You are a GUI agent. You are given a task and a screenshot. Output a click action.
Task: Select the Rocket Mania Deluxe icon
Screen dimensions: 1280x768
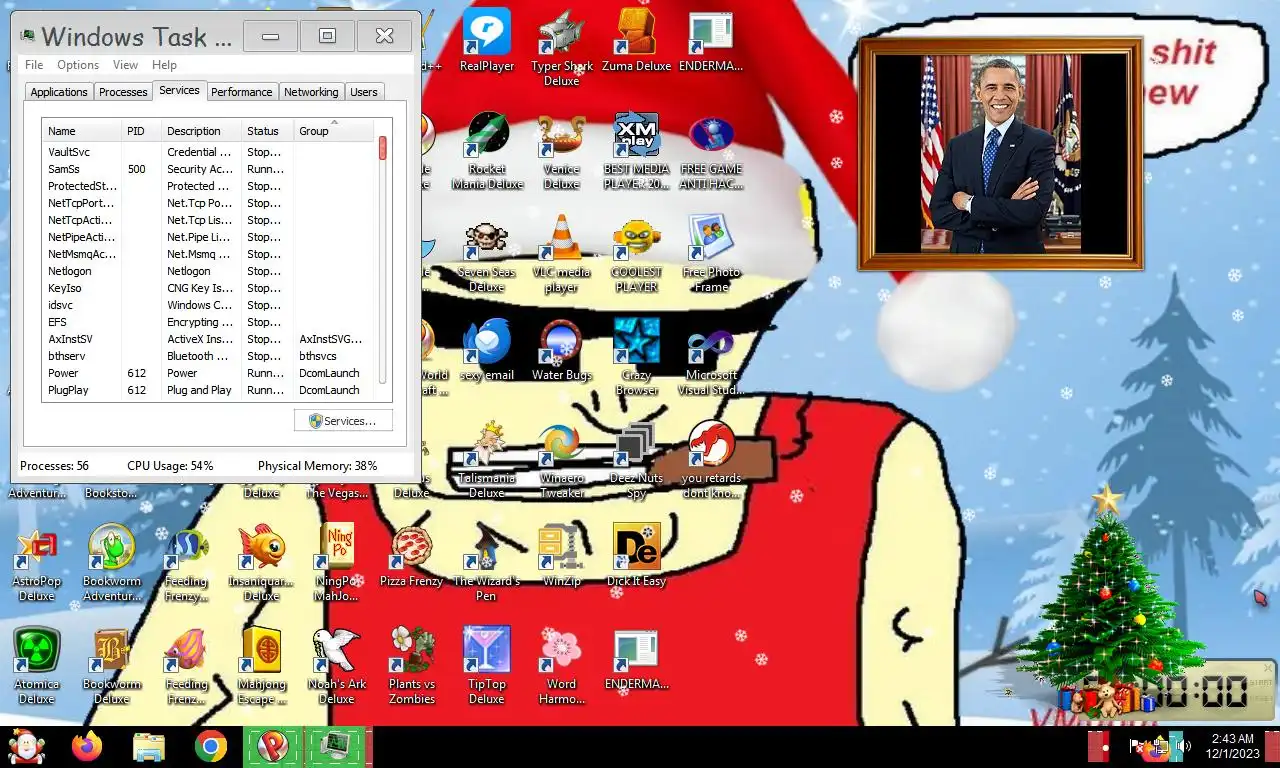487,151
